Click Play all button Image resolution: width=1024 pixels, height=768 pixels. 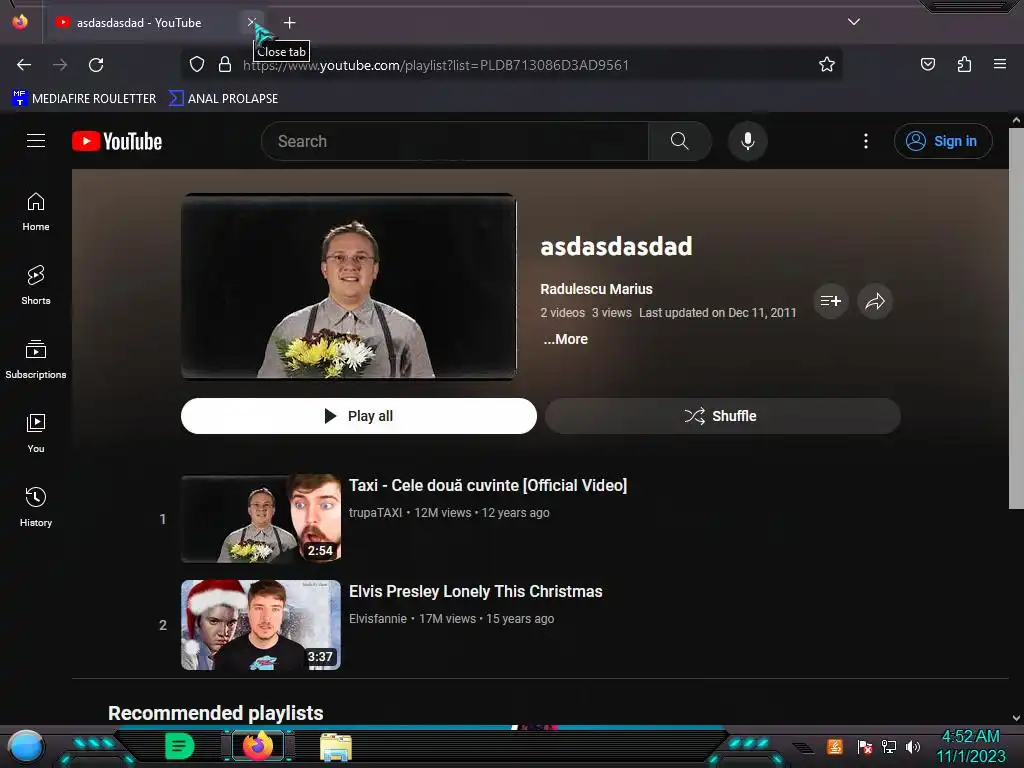click(x=359, y=416)
